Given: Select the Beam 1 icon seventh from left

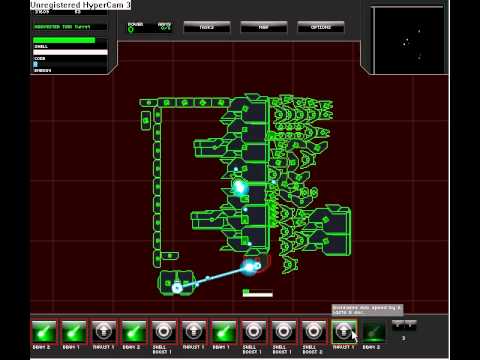Looking at the screenshot, I should pyautogui.click(x=224, y=332).
